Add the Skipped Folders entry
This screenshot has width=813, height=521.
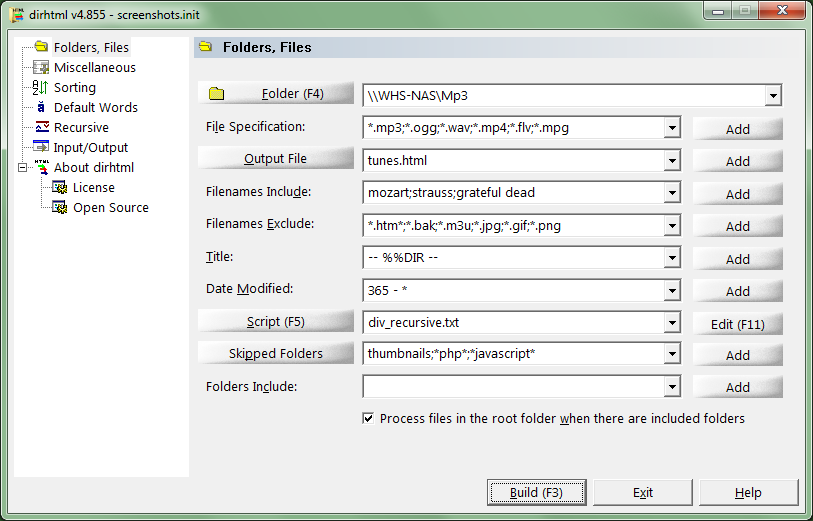click(738, 355)
